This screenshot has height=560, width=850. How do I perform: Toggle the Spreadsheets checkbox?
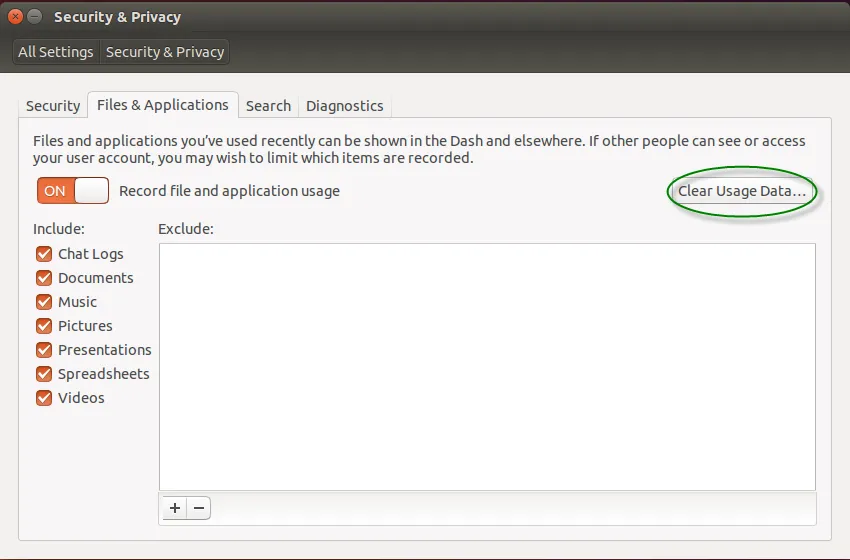(x=44, y=374)
